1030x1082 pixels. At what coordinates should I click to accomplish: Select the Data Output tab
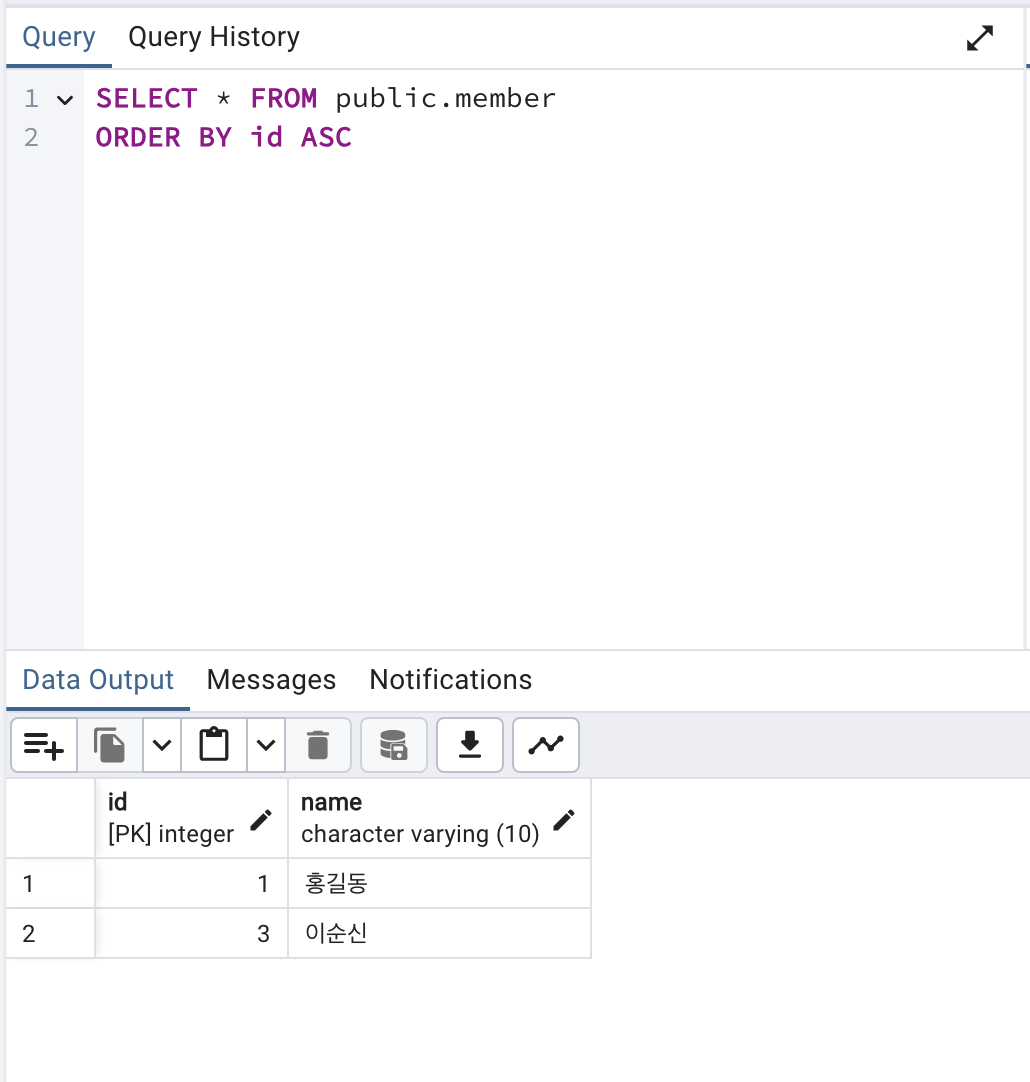pos(98,680)
